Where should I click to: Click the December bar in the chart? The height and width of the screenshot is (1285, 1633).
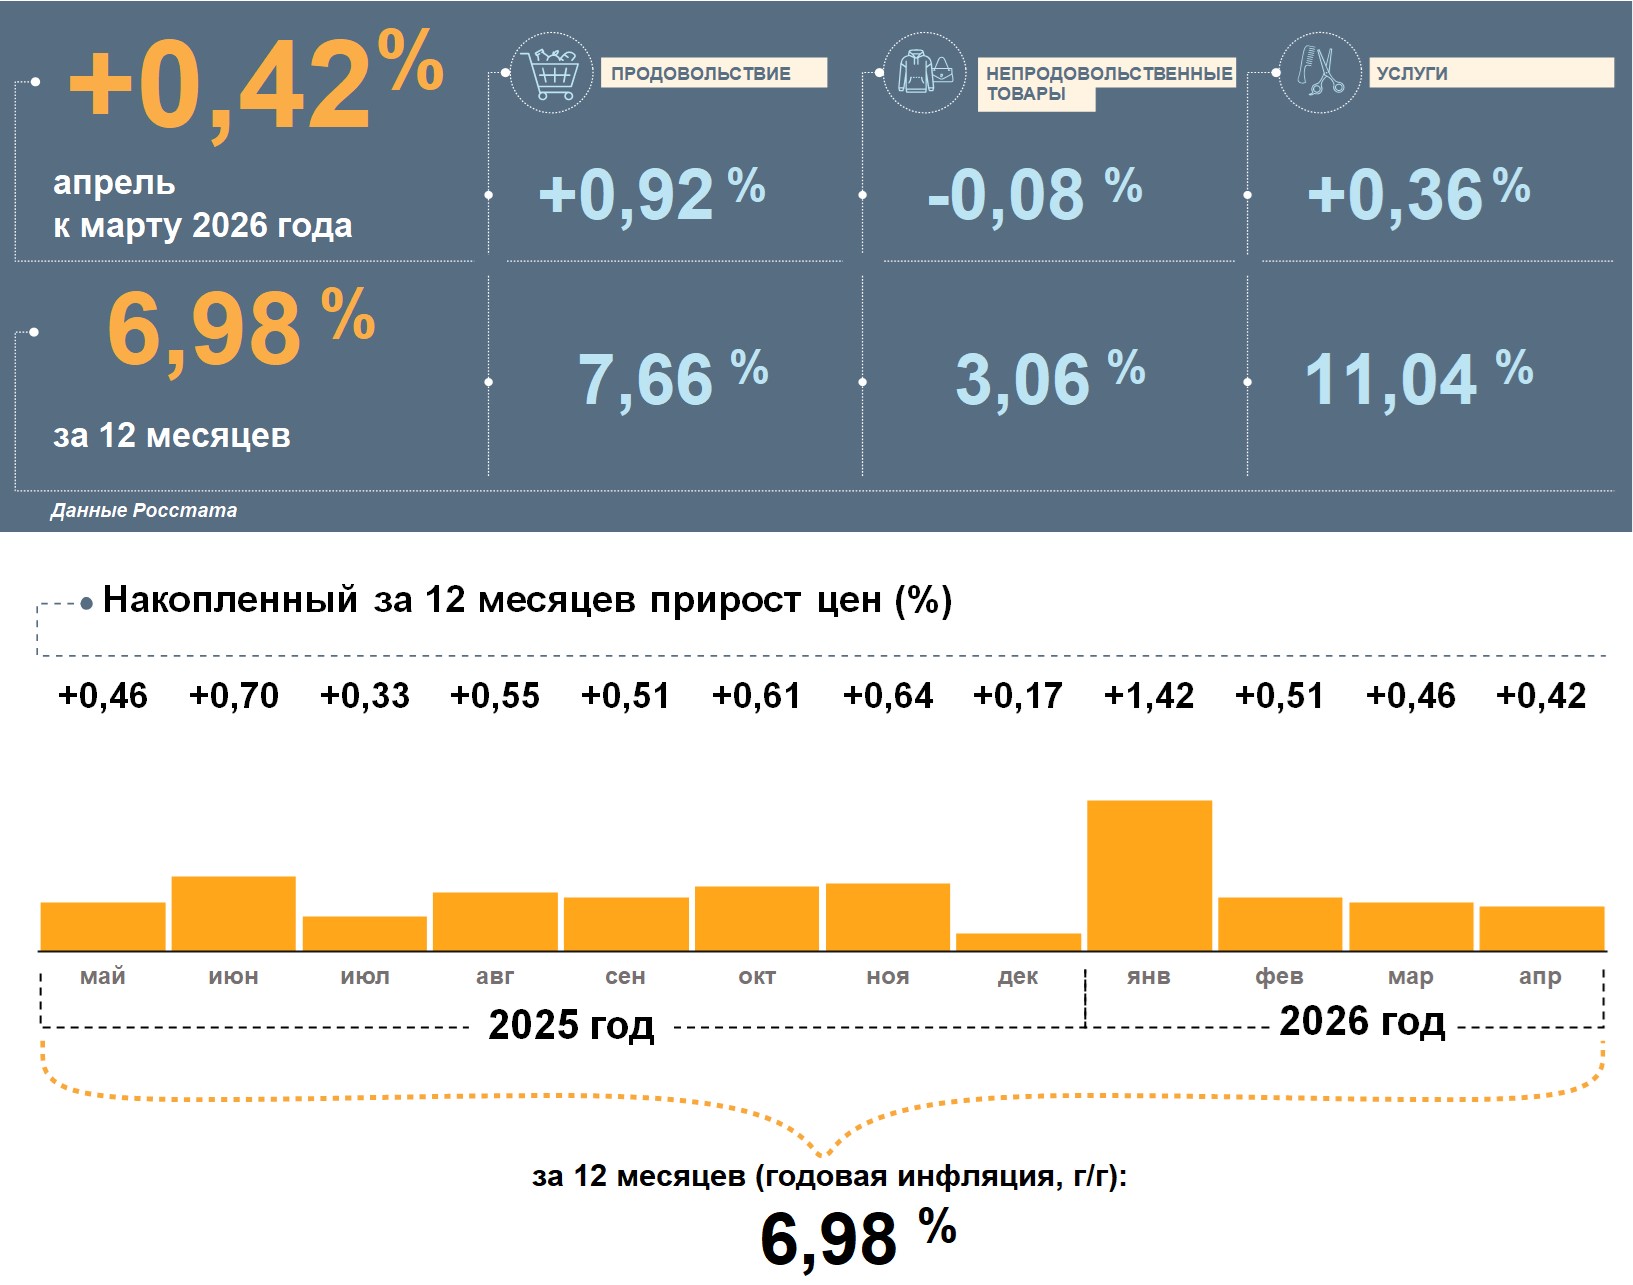1018,942
